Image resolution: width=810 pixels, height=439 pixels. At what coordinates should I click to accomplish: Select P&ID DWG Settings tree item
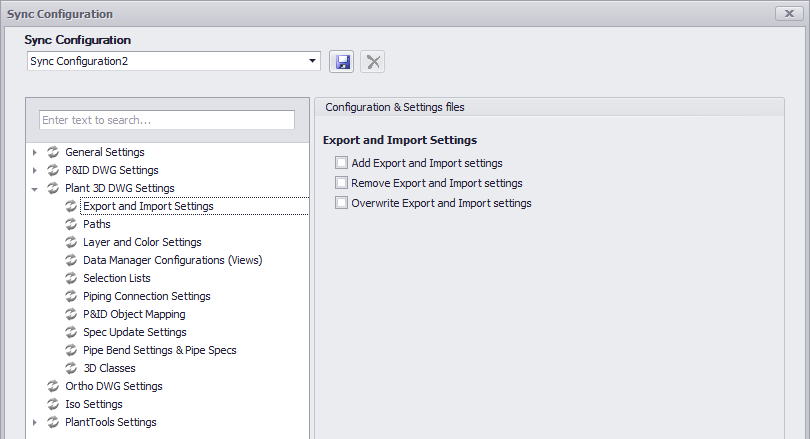112,170
